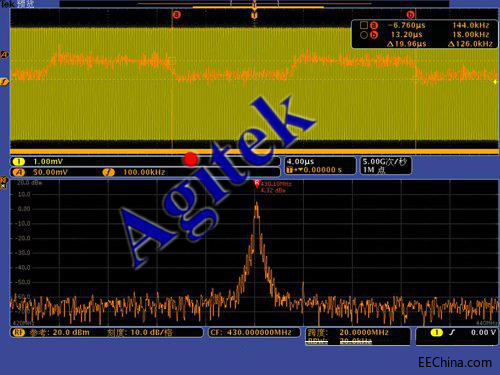The image size is (500, 375).
Task: Select the RF badge beside the 20.0 dBm reference
Action: 19,333
